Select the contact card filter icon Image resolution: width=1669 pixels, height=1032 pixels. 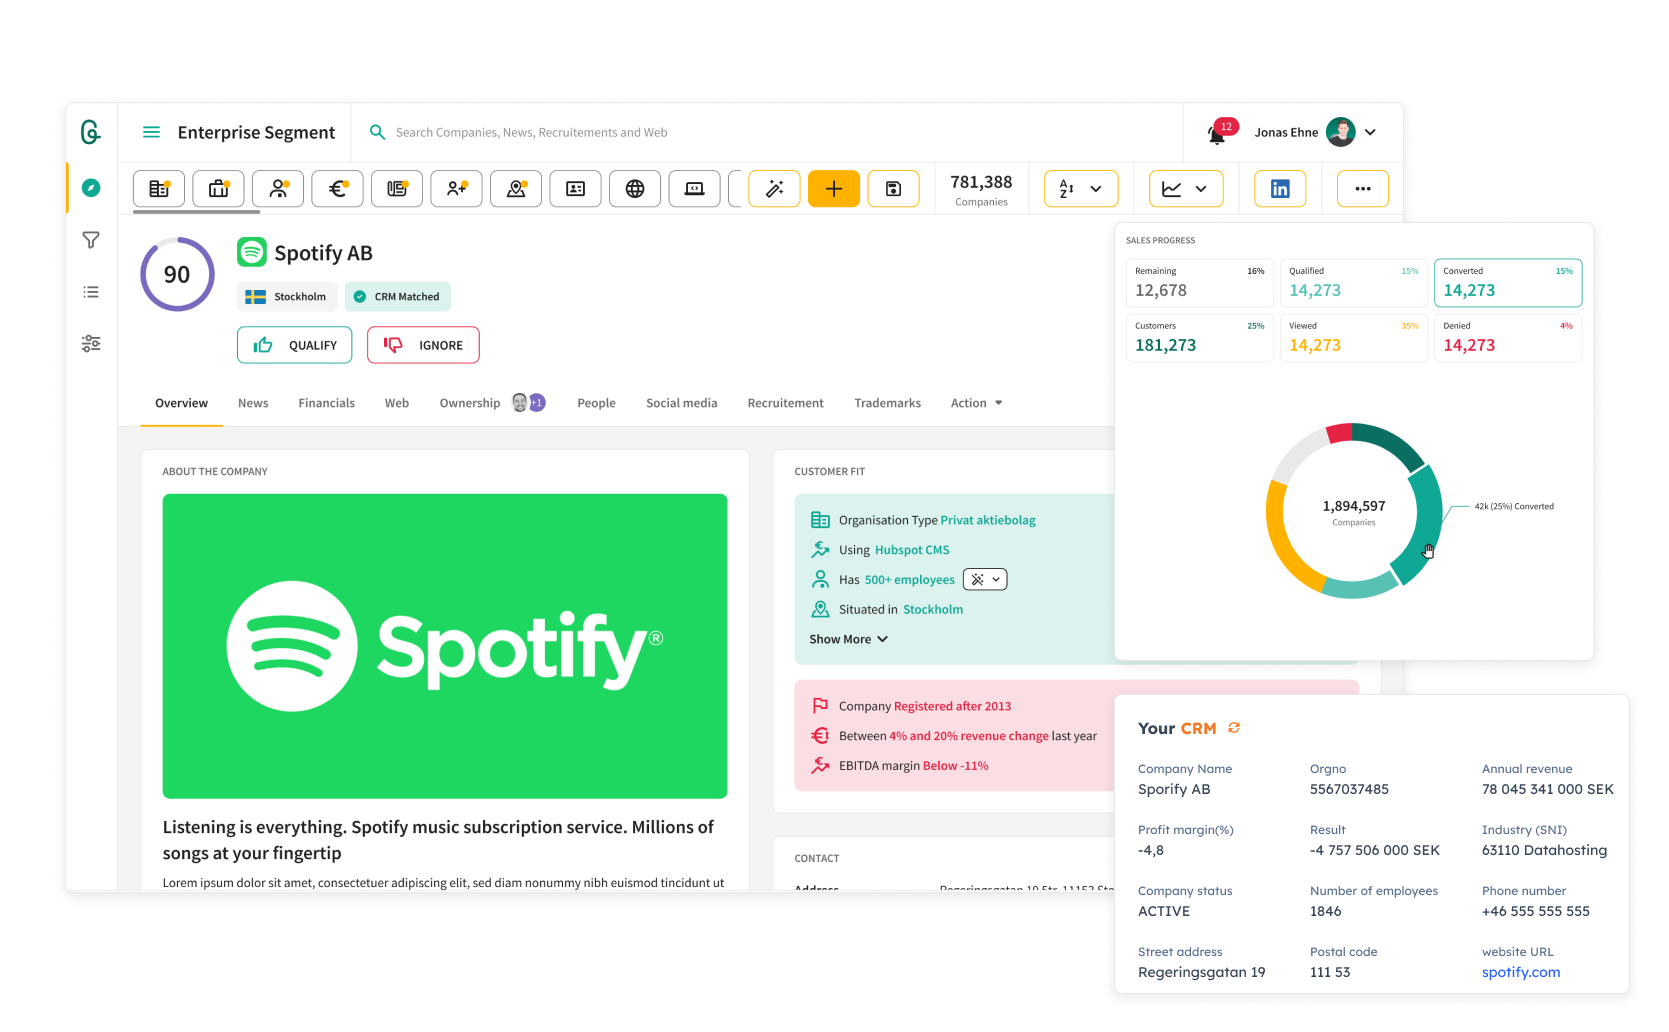point(576,189)
